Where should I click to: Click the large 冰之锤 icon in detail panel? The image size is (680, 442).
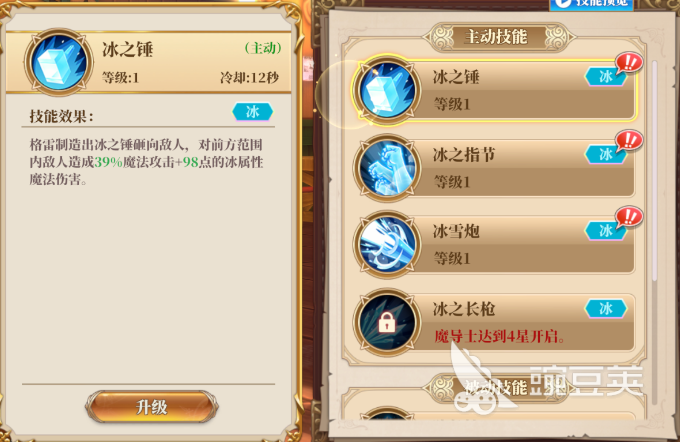coord(59,62)
